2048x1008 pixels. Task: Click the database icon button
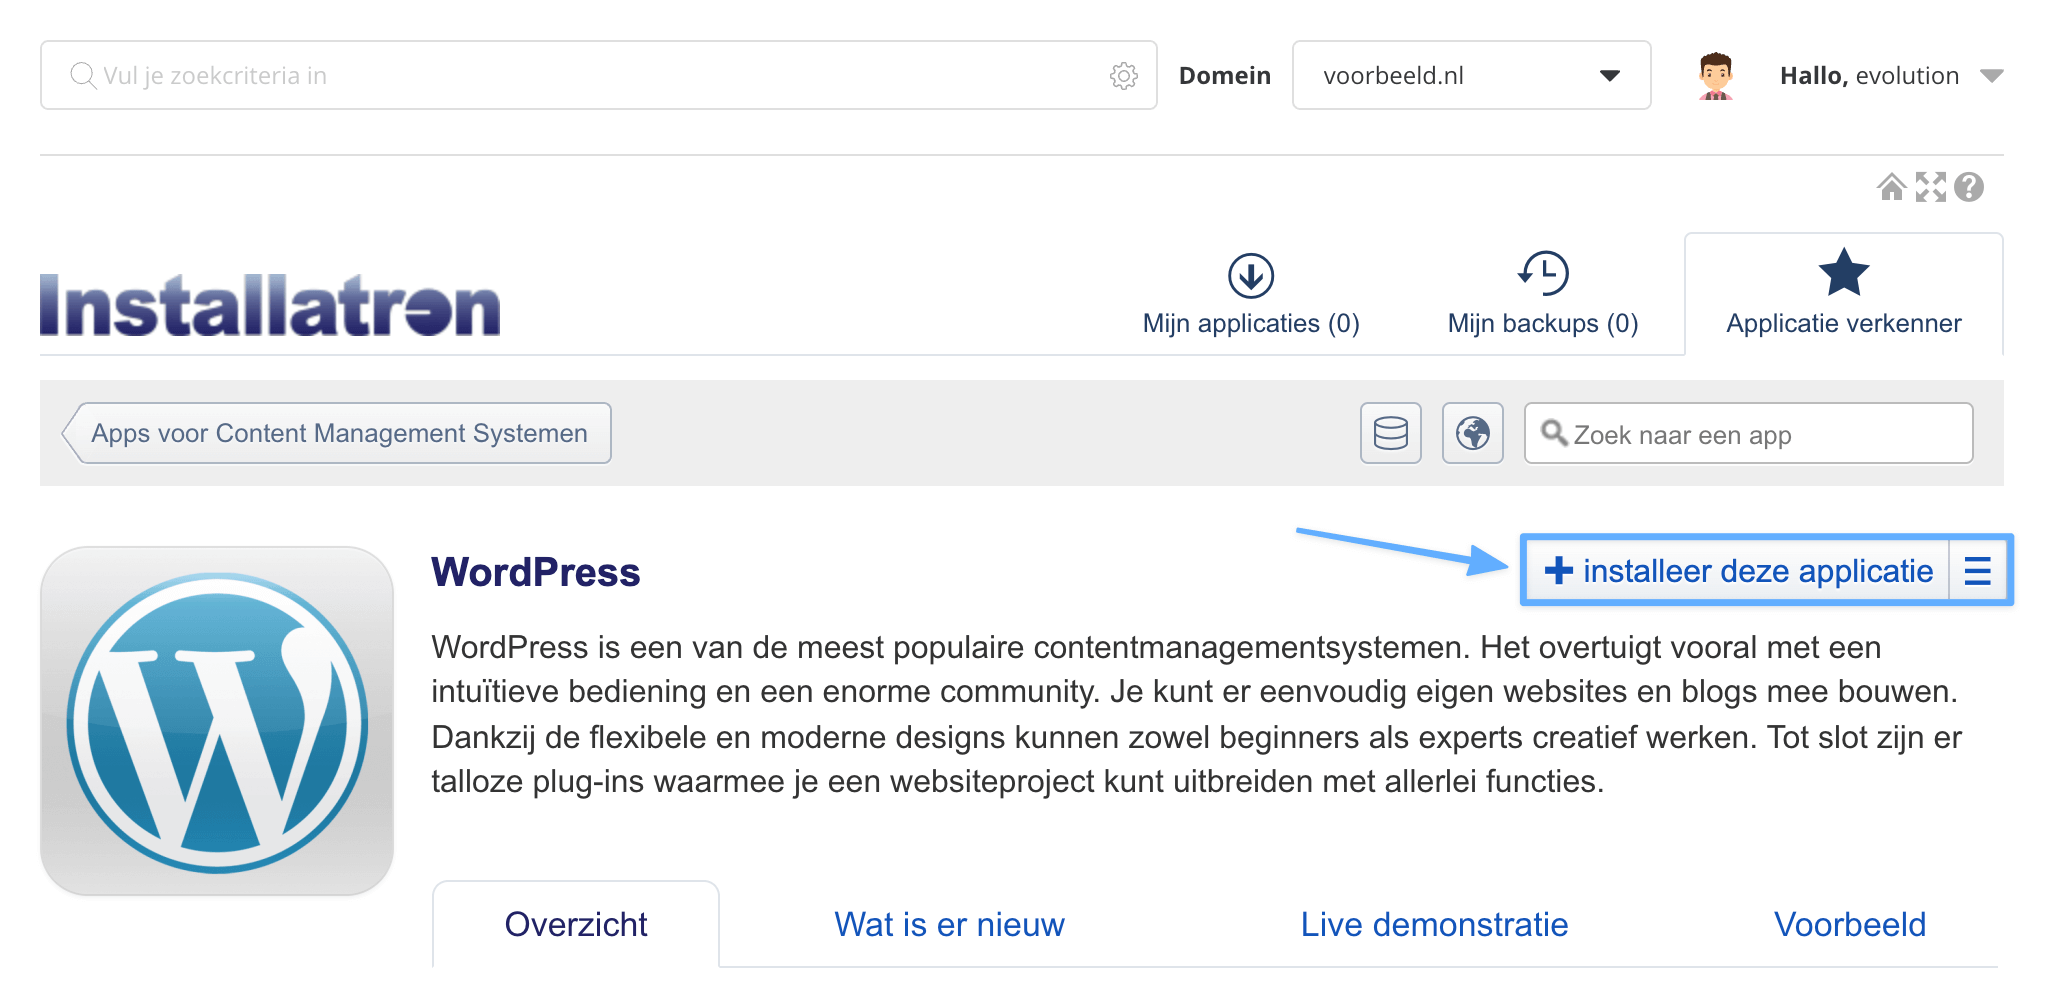click(x=1391, y=433)
